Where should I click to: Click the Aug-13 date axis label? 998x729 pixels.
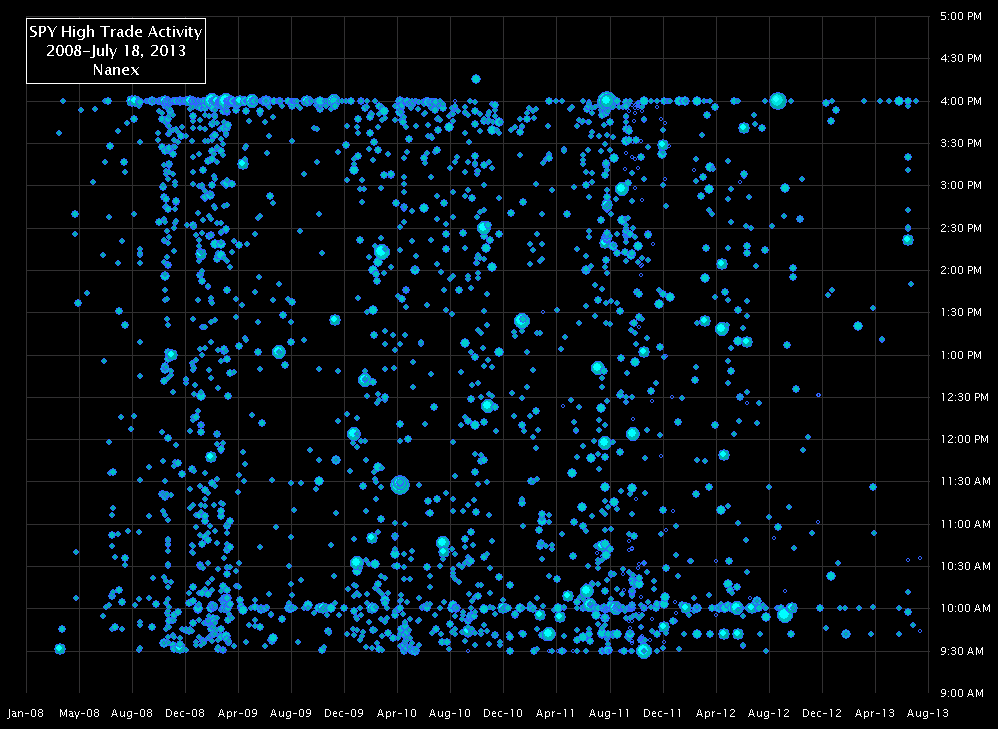click(x=928, y=713)
